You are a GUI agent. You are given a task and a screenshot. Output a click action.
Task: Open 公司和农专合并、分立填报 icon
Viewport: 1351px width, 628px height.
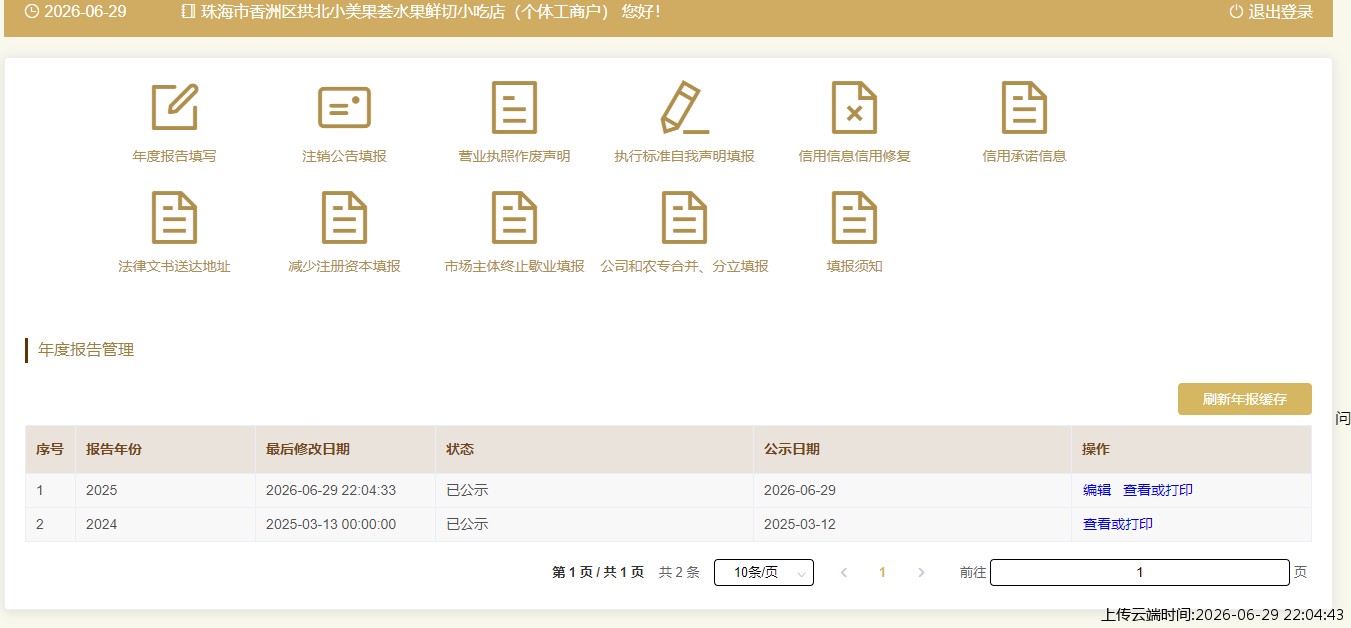pos(684,217)
